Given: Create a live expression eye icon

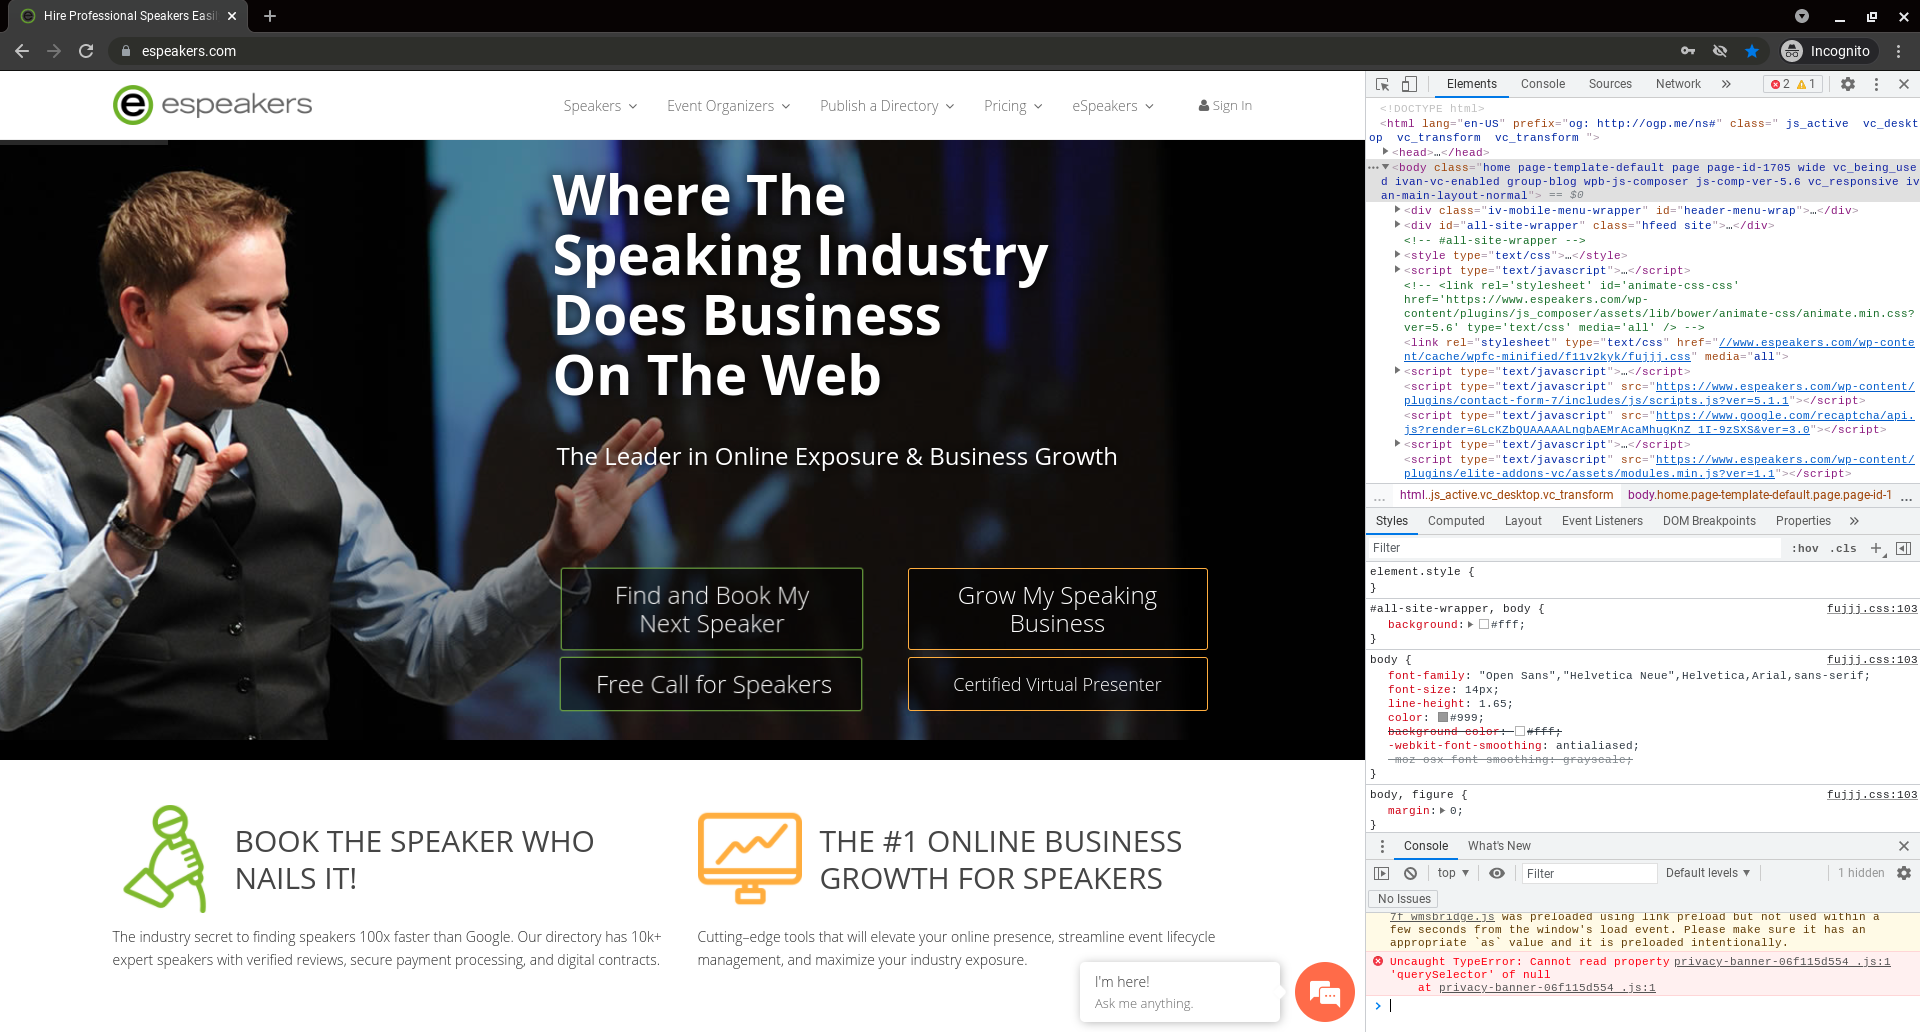Looking at the screenshot, I should point(1497,873).
